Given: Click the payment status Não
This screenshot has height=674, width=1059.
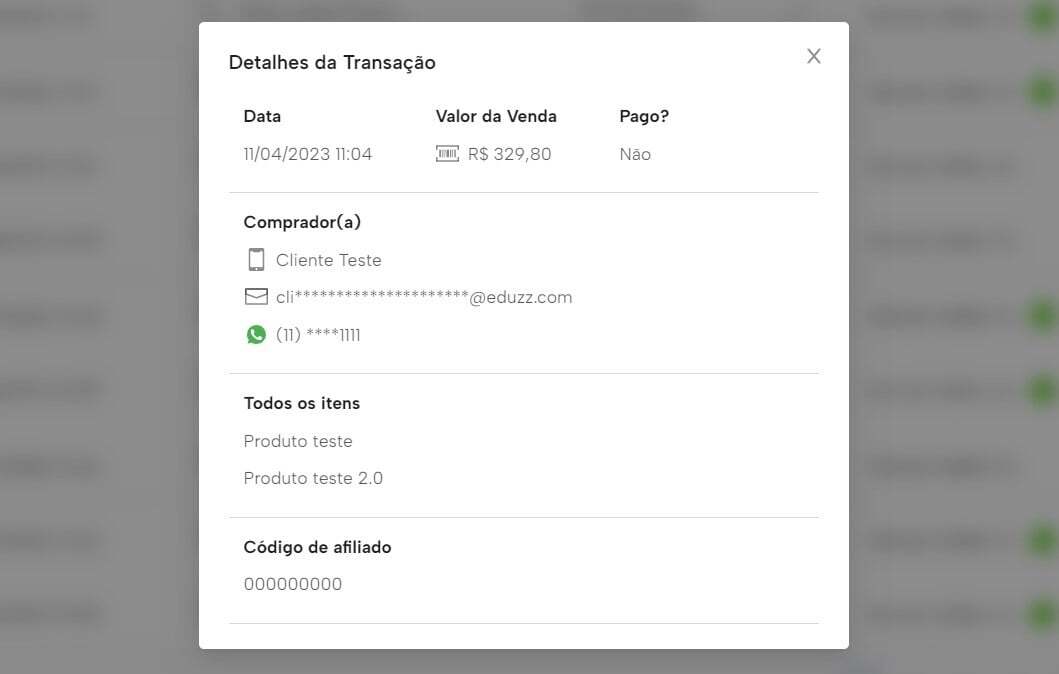Looking at the screenshot, I should tap(635, 154).
